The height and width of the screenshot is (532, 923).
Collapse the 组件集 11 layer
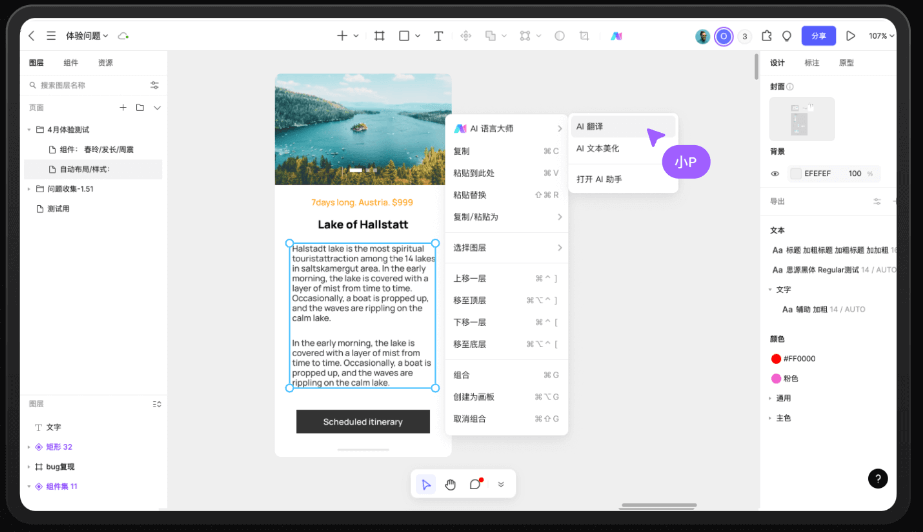[x=29, y=487]
